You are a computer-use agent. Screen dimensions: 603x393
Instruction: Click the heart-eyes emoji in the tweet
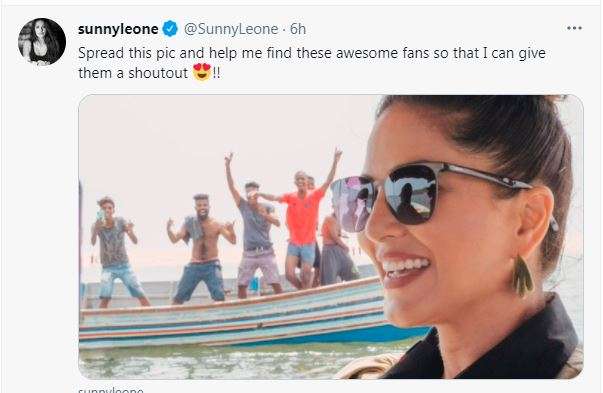pyautogui.click(x=202, y=72)
